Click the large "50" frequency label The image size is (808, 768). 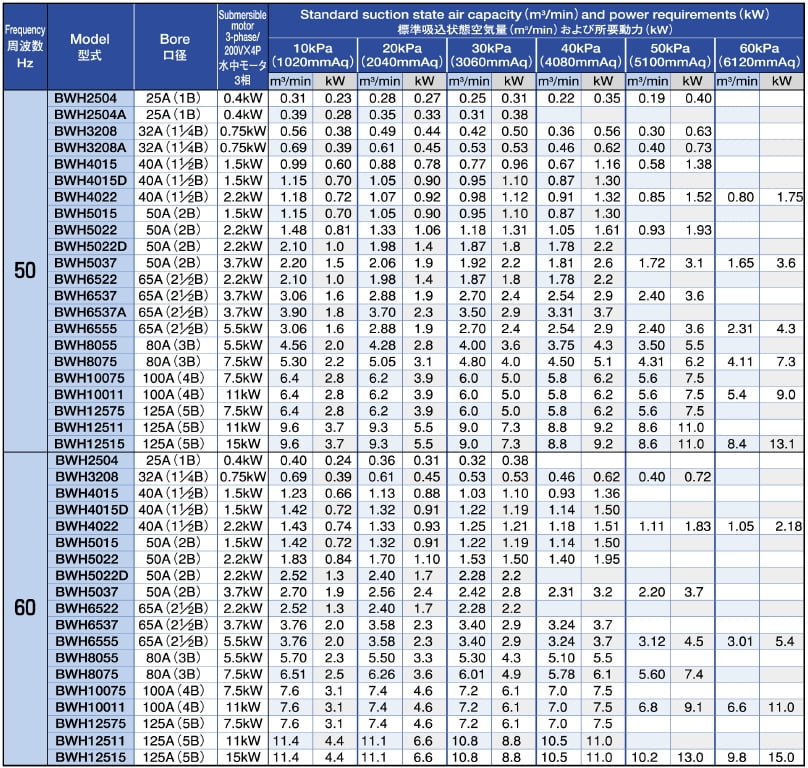coord(25,271)
